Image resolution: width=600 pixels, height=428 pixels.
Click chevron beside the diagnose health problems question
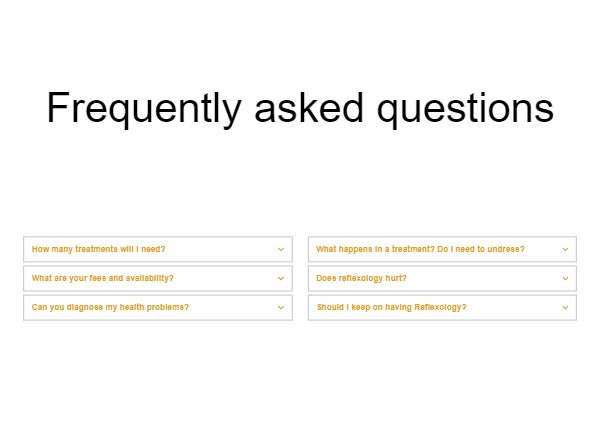pyautogui.click(x=281, y=307)
